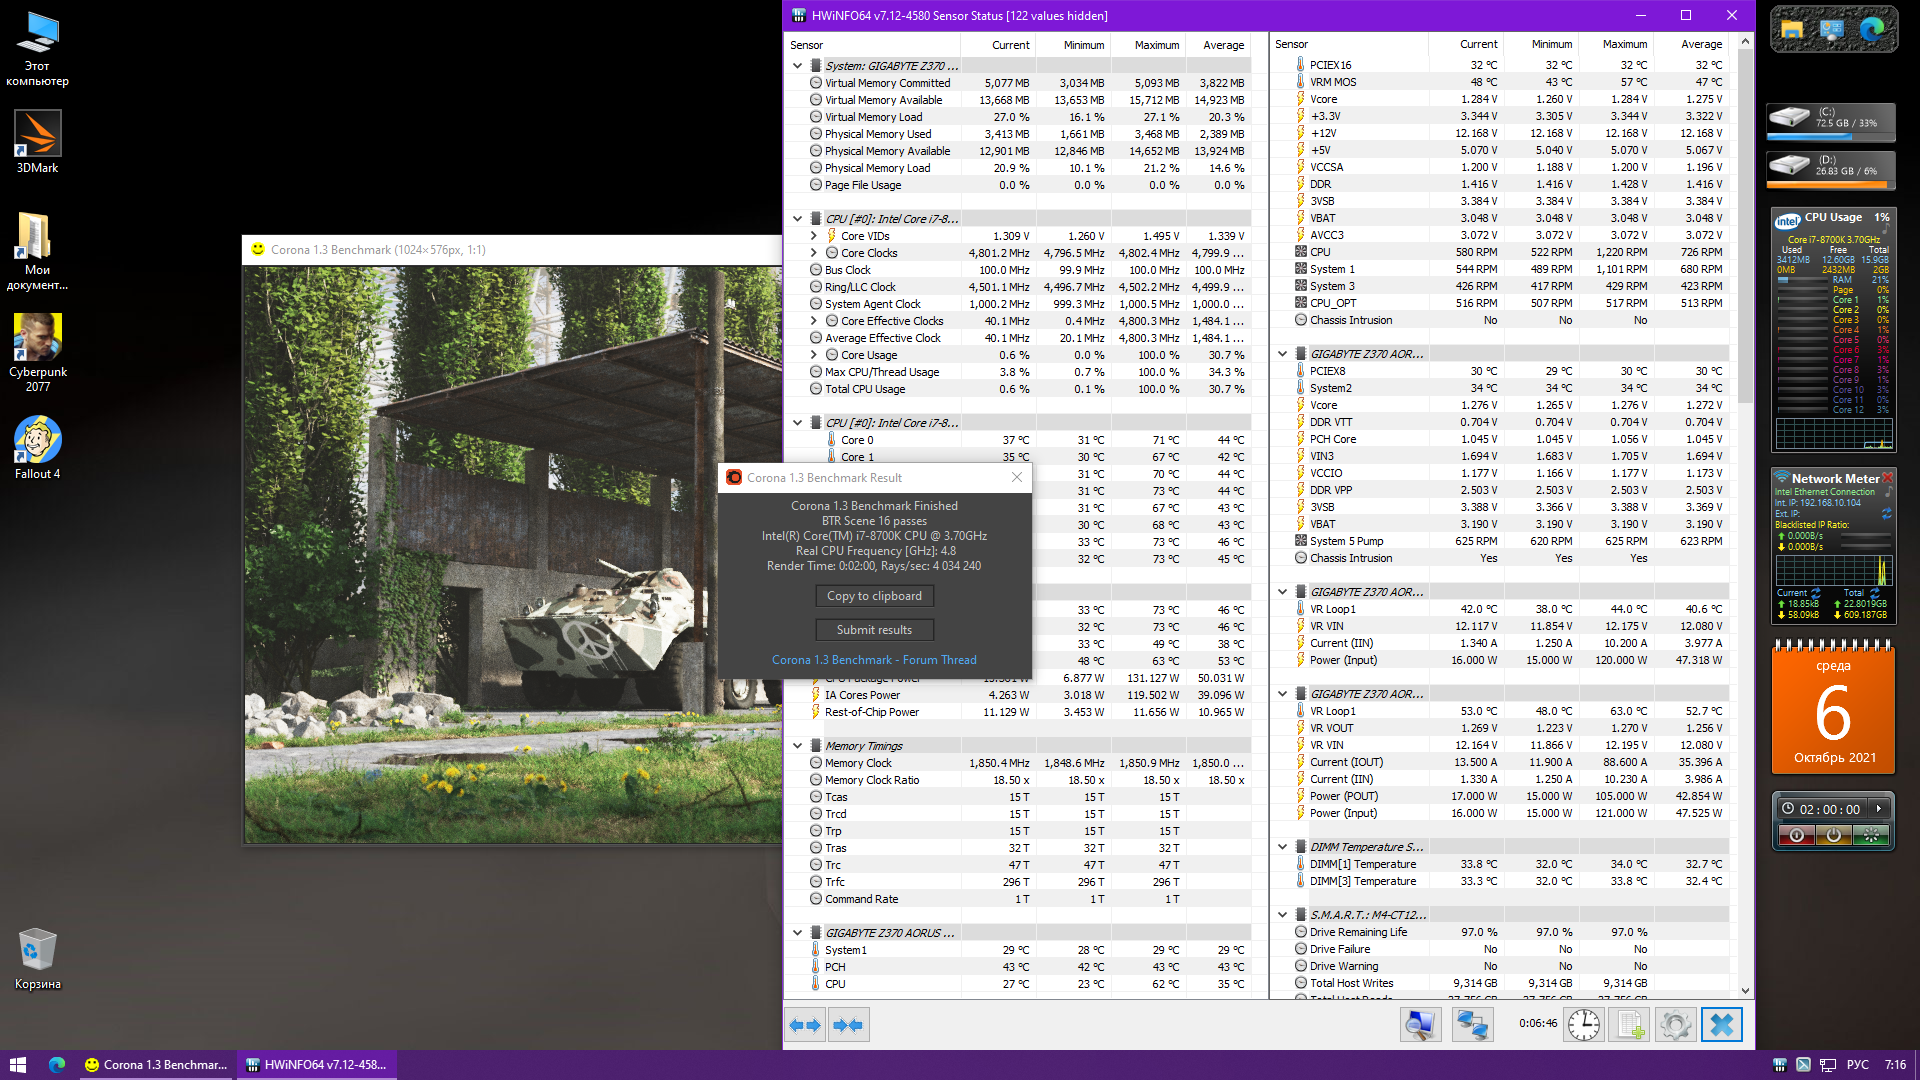Viewport: 1920px width, 1080px height.
Task: Click the shrink columns arrows icon
Action: click(x=848, y=1025)
